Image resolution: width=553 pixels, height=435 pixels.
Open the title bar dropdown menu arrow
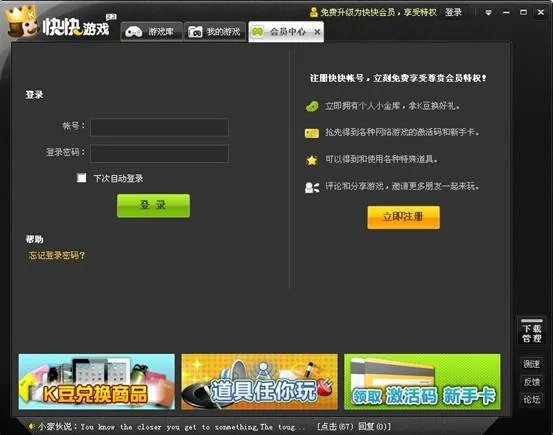(x=488, y=13)
